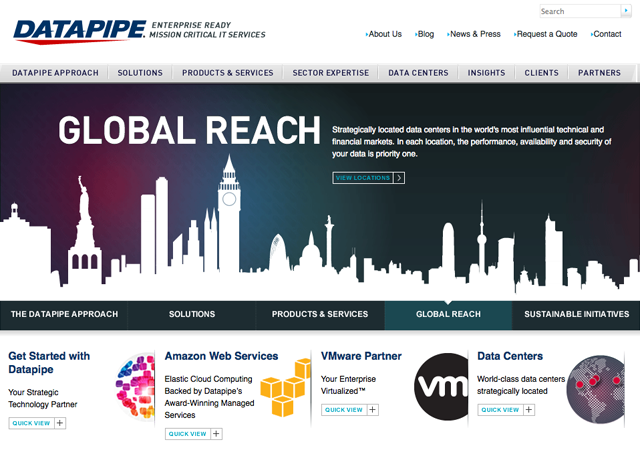This screenshot has width=640, height=450.
Task: Open Clients menu item
Action: (542, 73)
